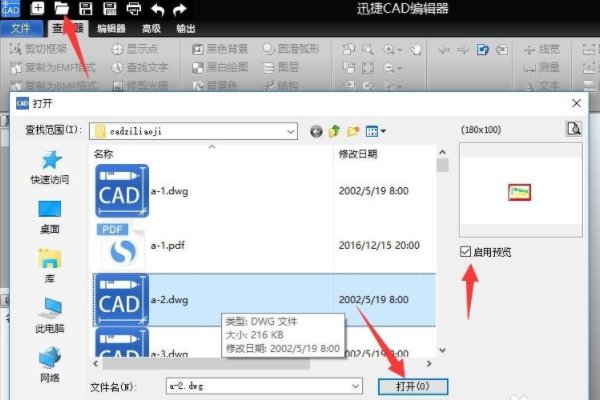Click the horizontal scrollbar left arrow

pos(96,364)
